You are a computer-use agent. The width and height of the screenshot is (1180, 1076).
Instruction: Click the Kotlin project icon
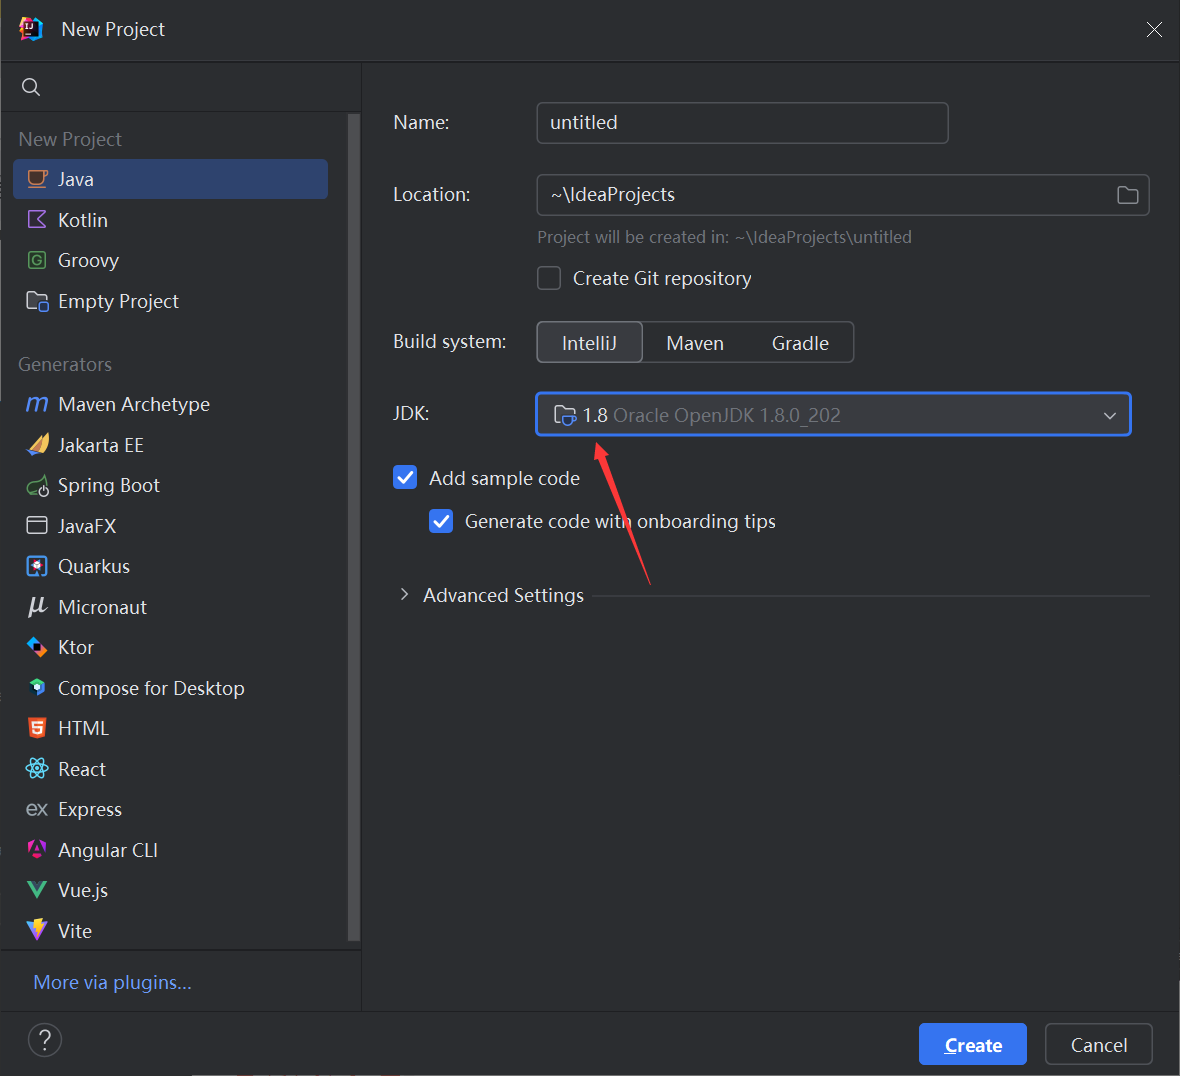pyautogui.click(x=37, y=220)
